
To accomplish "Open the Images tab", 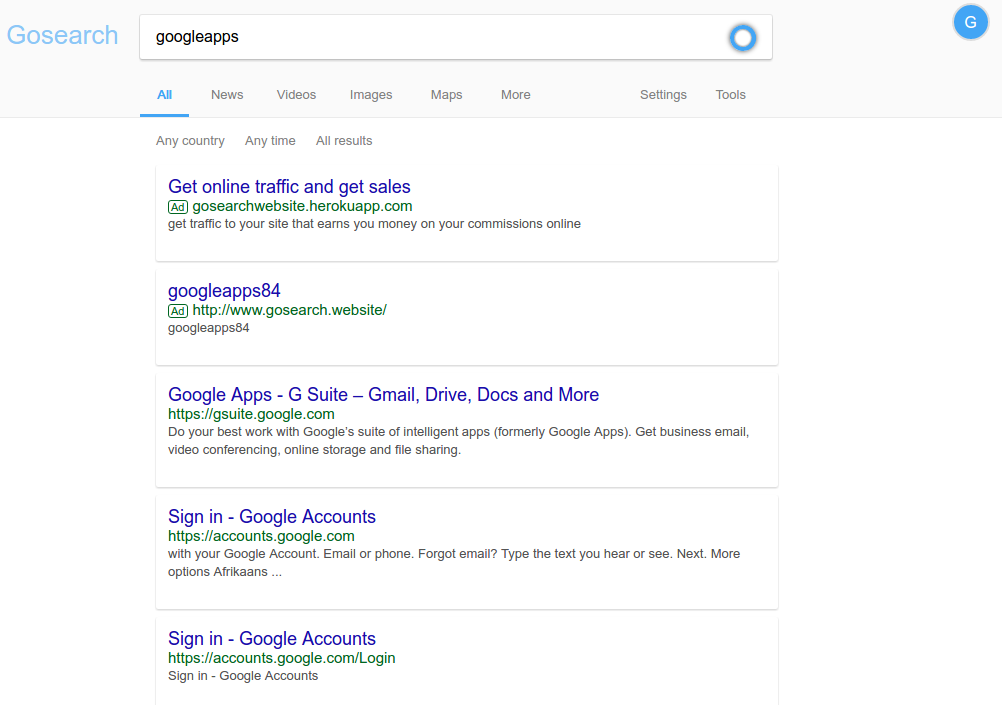I will pos(371,95).
